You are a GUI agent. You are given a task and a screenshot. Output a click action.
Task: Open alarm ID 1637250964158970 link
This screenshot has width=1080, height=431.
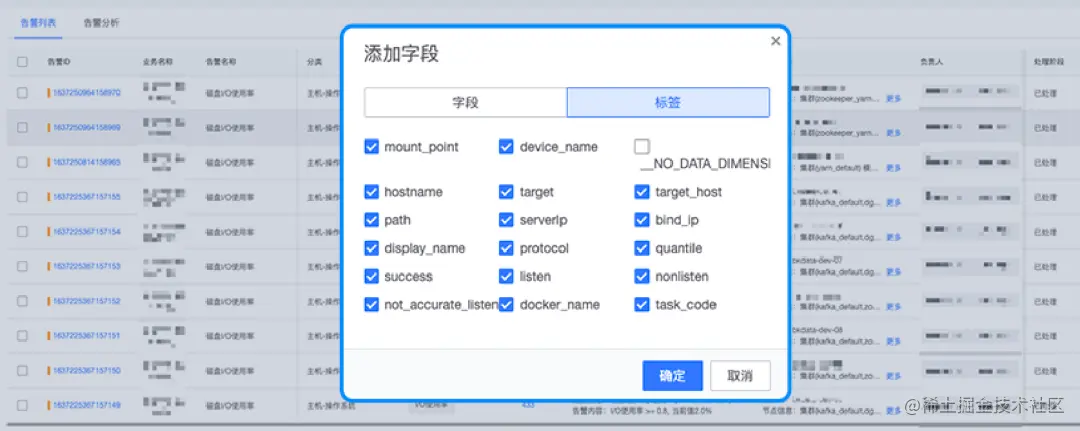pos(87,92)
